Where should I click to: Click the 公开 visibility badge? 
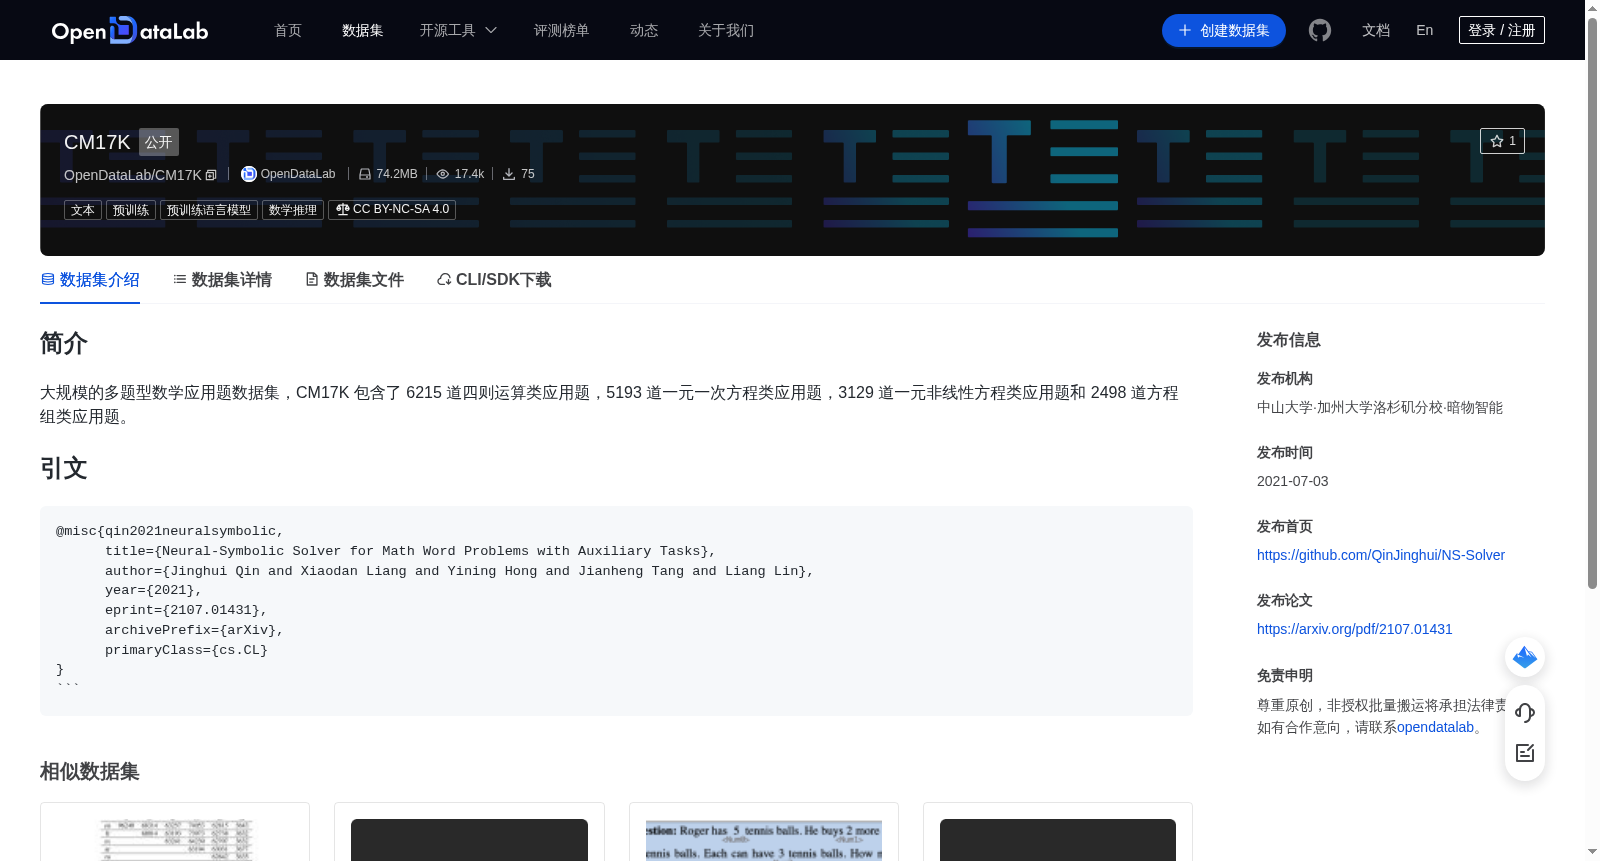159,142
